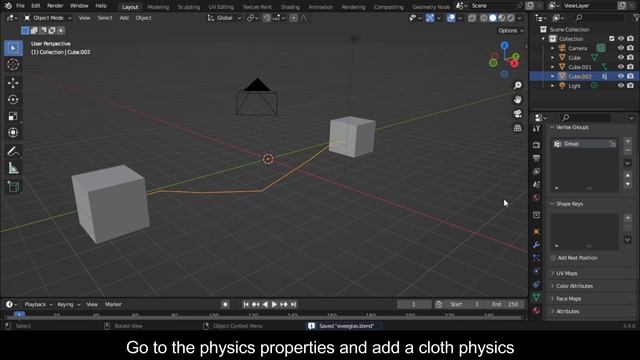This screenshot has height=360, width=640.
Task: Click the properties panel search field
Action: pos(585,118)
